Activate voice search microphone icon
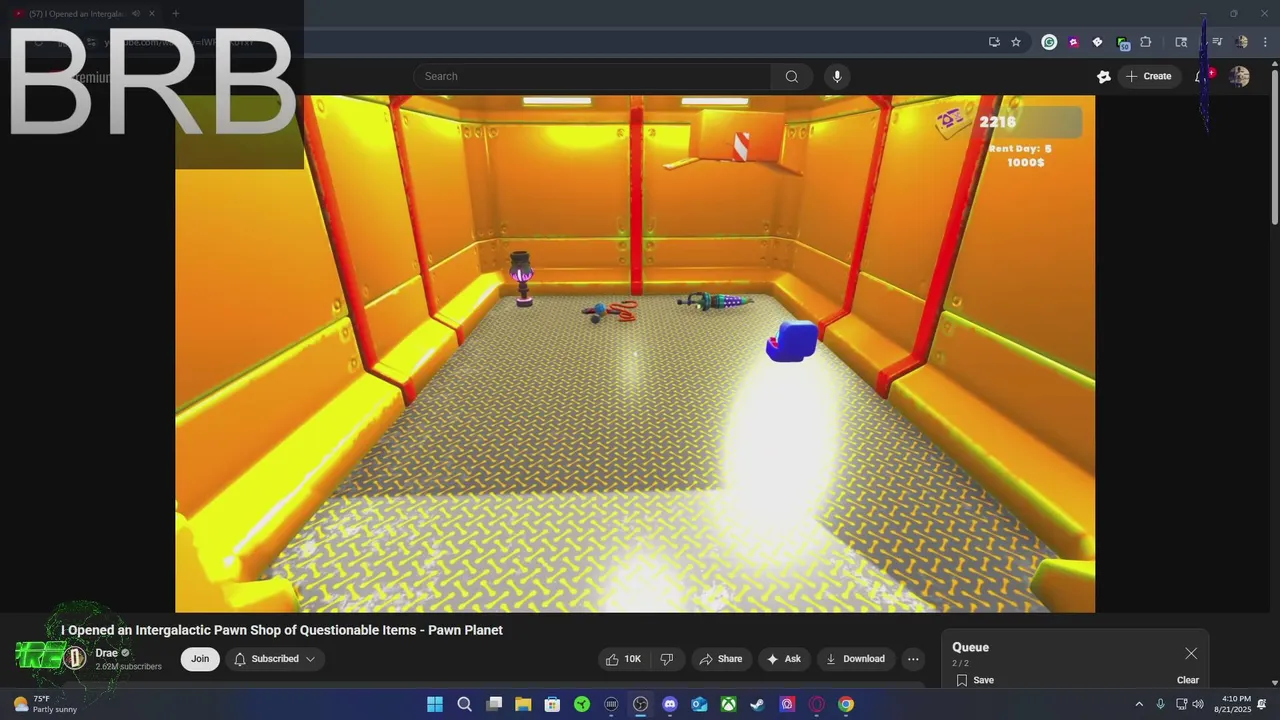The width and height of the screenshot is (1280, 720). [x=837, y=76]
